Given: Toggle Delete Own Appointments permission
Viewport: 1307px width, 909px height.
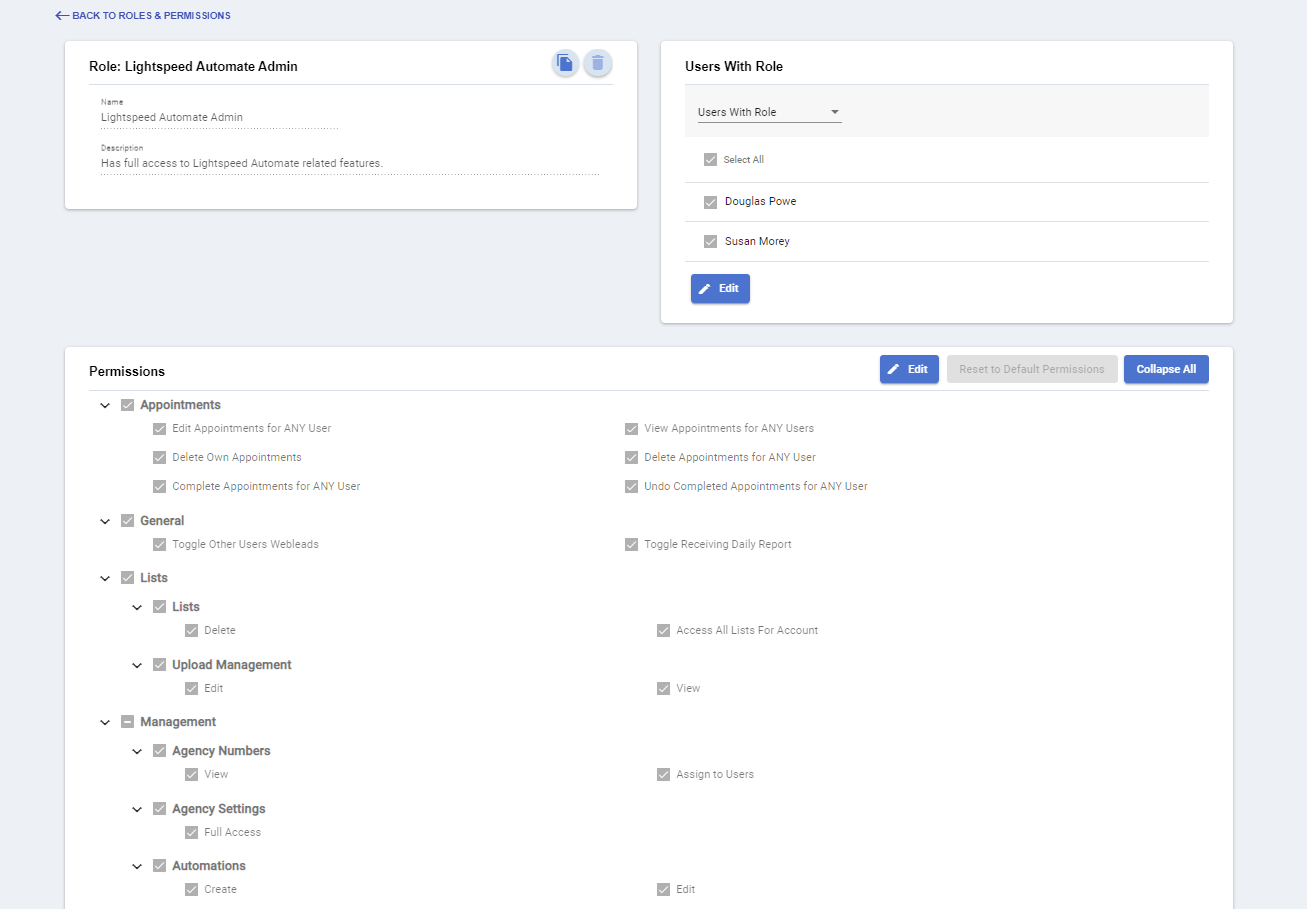Looking at the screenshot, I should [x=160, y=458].
